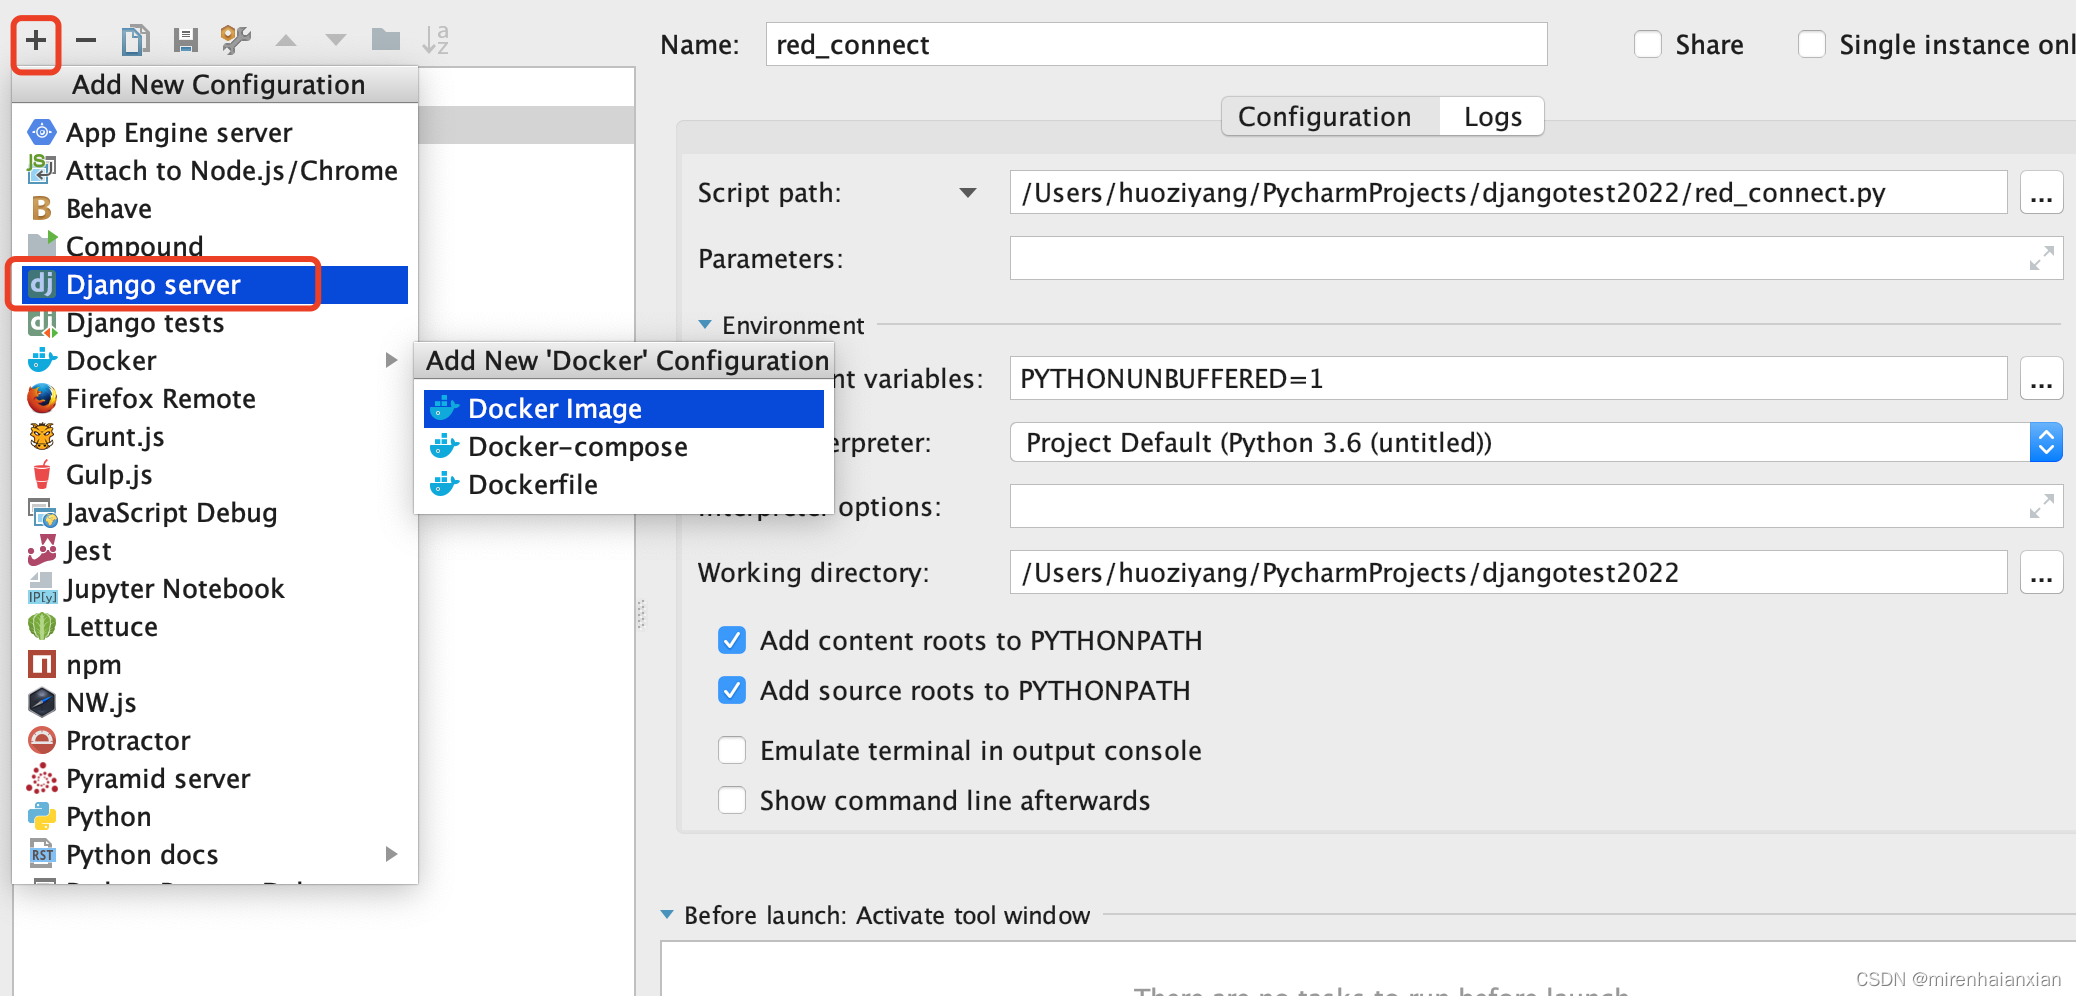Open the Python interpreter dropdown
The image size is (2076, 996).
click(x=2046, y=442)
